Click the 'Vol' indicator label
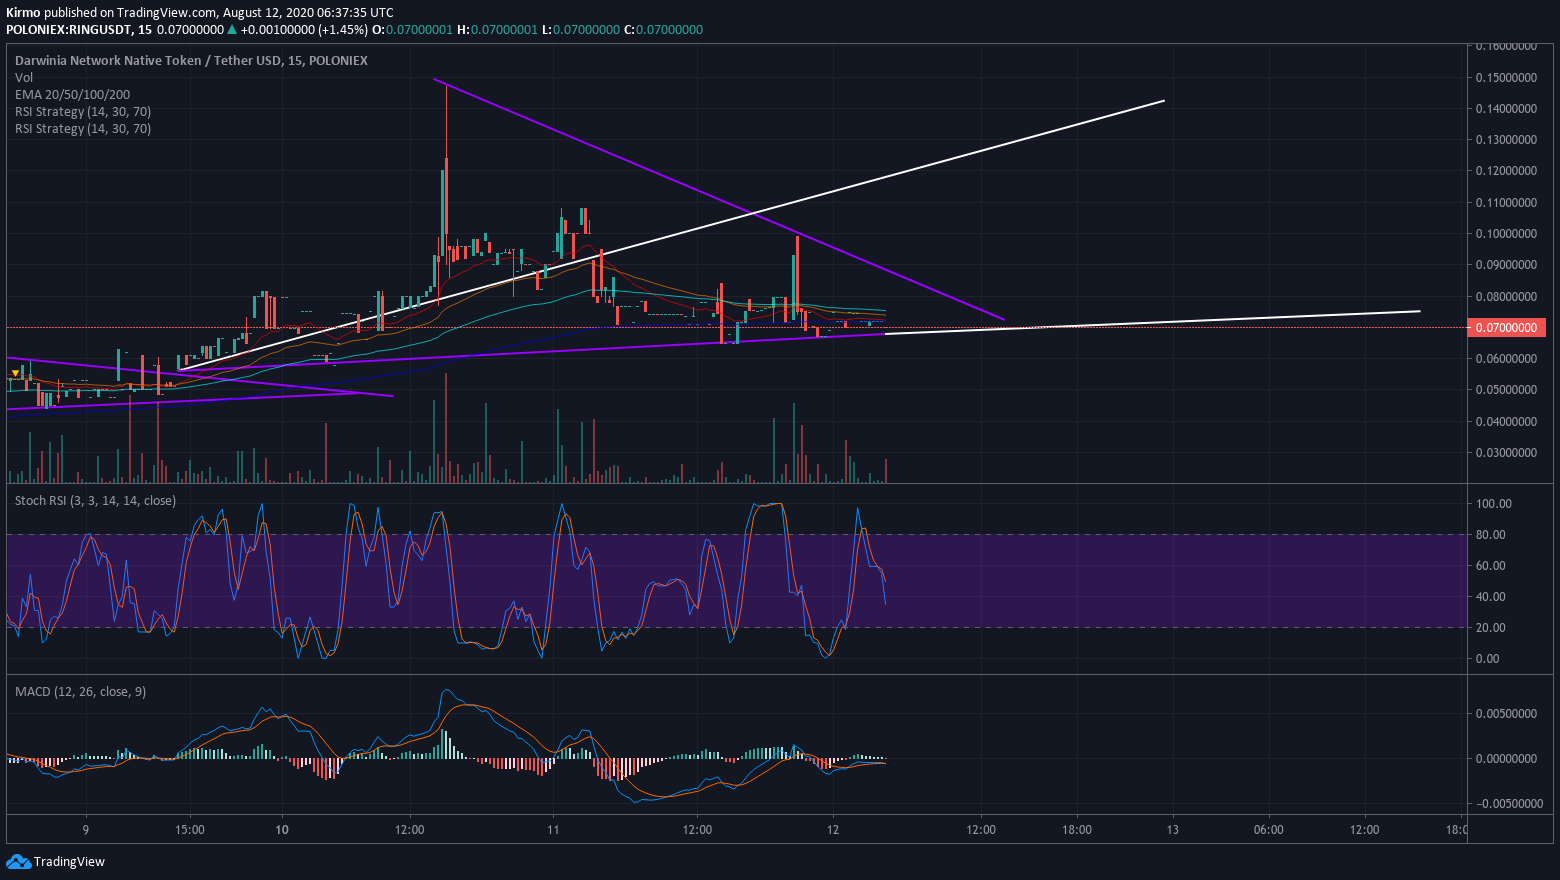Viewport: 1560px width, 880px height. (x=24, y=77)
